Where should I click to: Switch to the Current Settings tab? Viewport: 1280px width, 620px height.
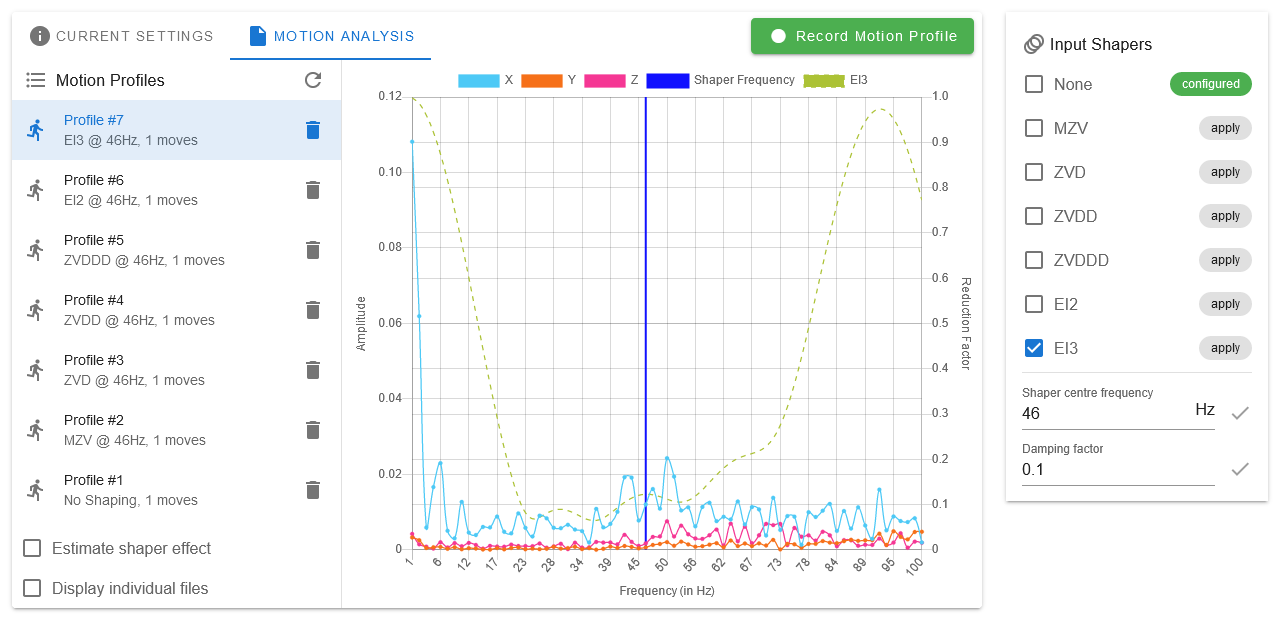[x=122, y=36]
